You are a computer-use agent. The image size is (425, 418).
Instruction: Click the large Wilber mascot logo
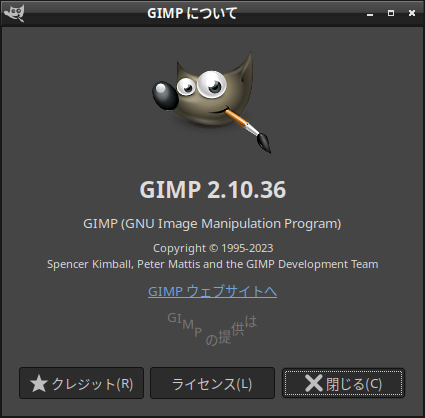(212, 102)
